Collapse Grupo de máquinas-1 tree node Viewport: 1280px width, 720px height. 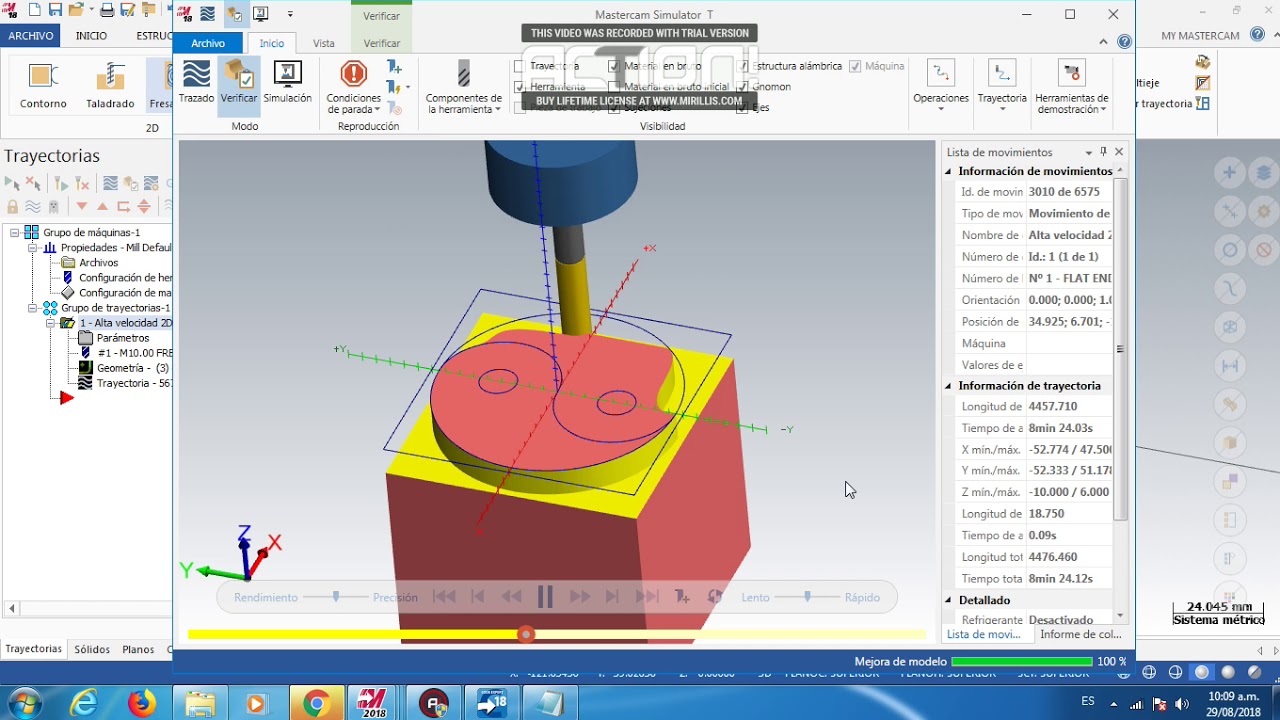(x=16, y=233)
